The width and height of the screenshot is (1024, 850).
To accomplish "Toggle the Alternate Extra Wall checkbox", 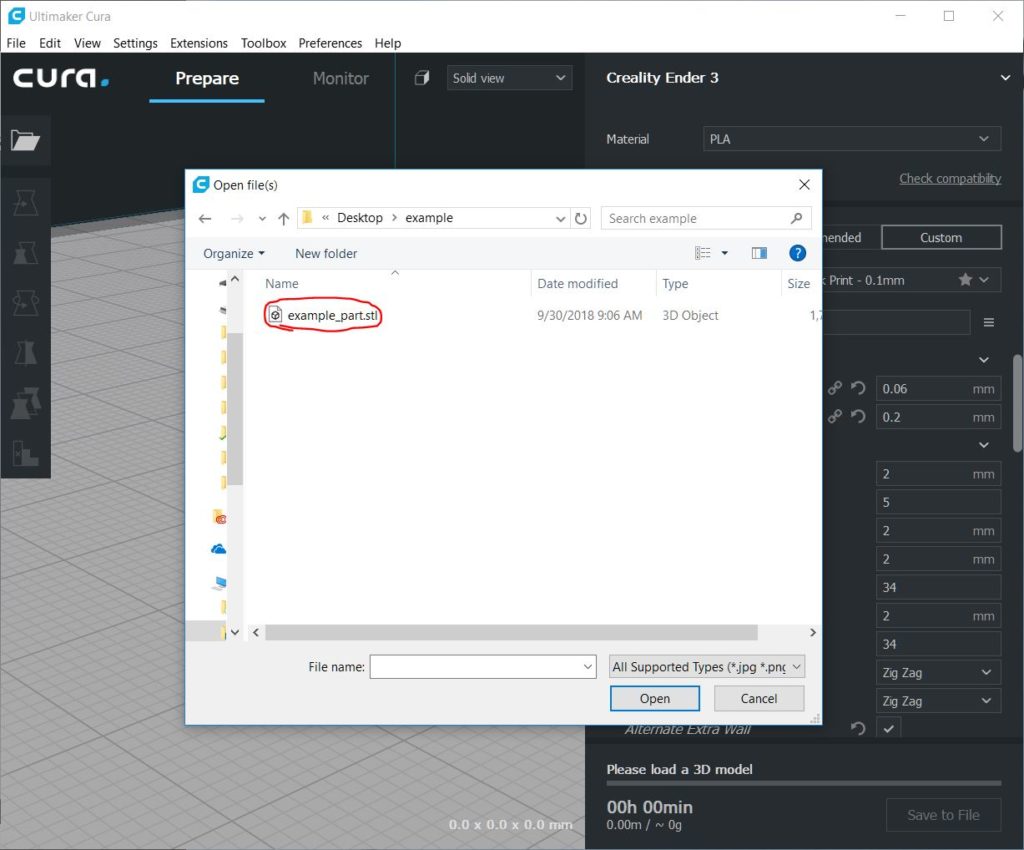I will pyautogui.click(x=888, y=728).
